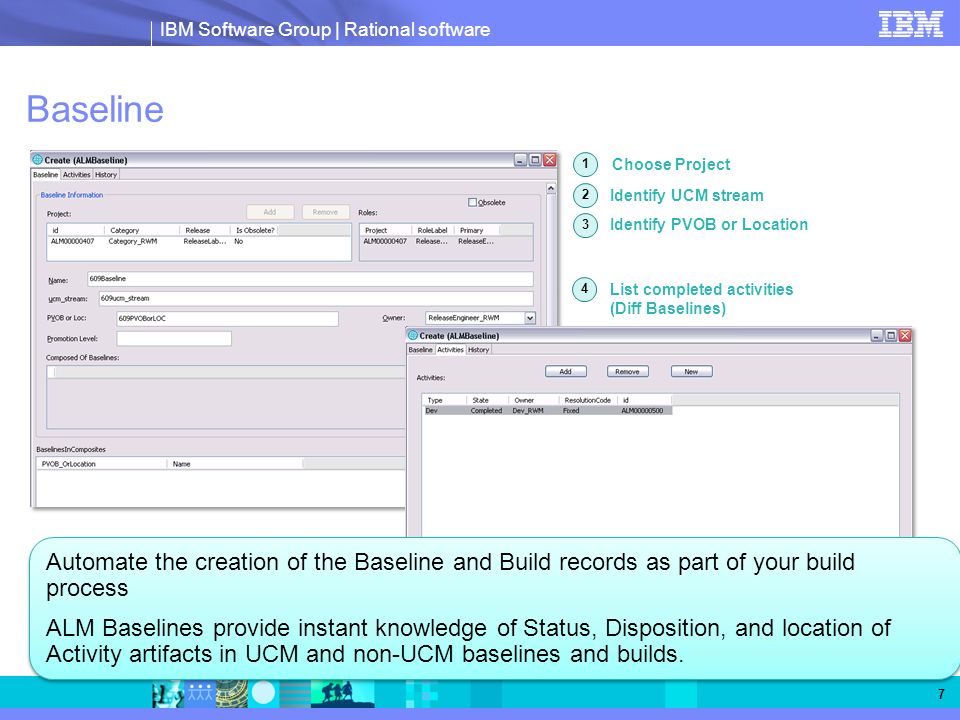Select project row ALM00000407 Category_RWM

[x=199, y=242]
